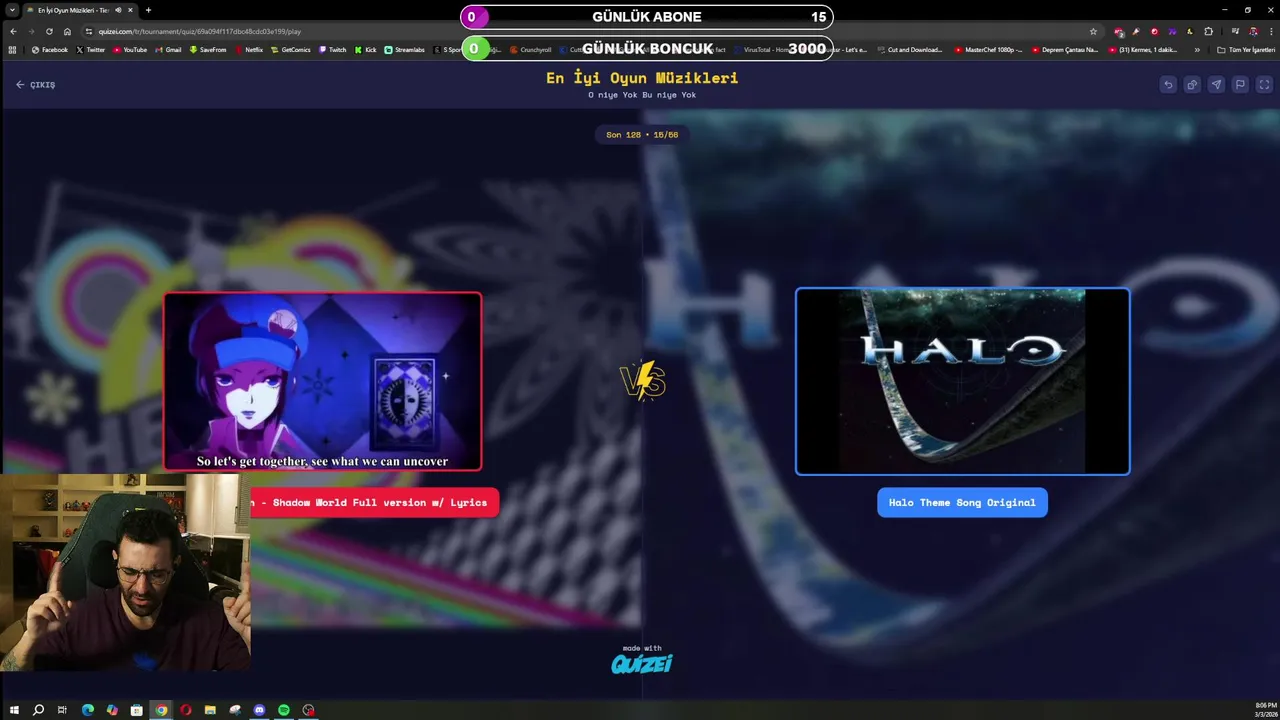Open the Copilot icon on the taskbar
Screen dimensions: 1280x720
[x=112, y=710]
